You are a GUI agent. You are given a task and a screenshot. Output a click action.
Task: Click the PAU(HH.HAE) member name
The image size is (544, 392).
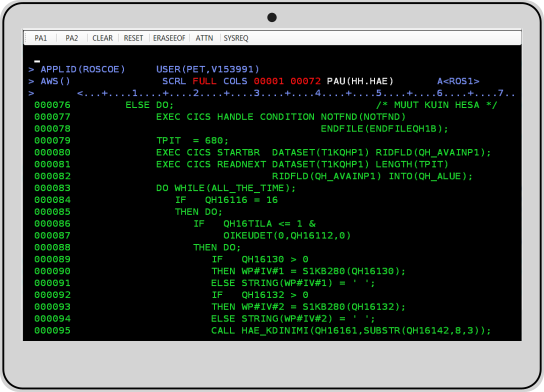point(360,81)
